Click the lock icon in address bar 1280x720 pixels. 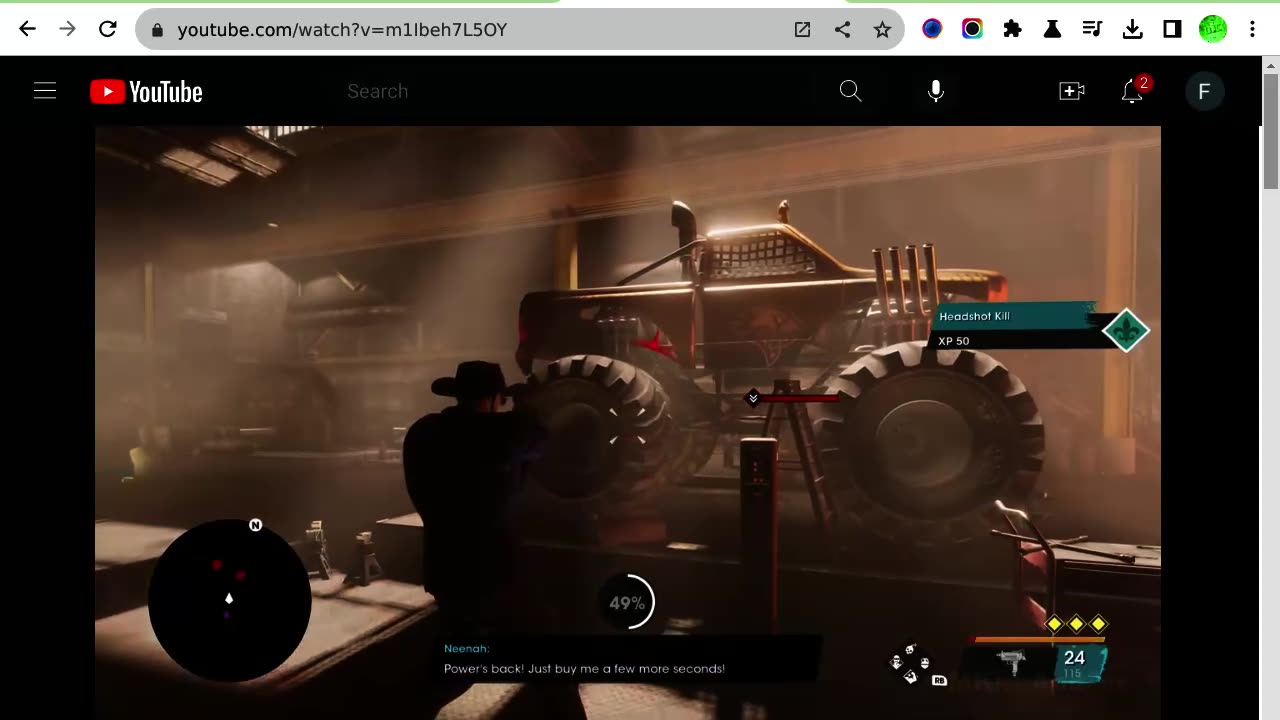tap(157, 30)
